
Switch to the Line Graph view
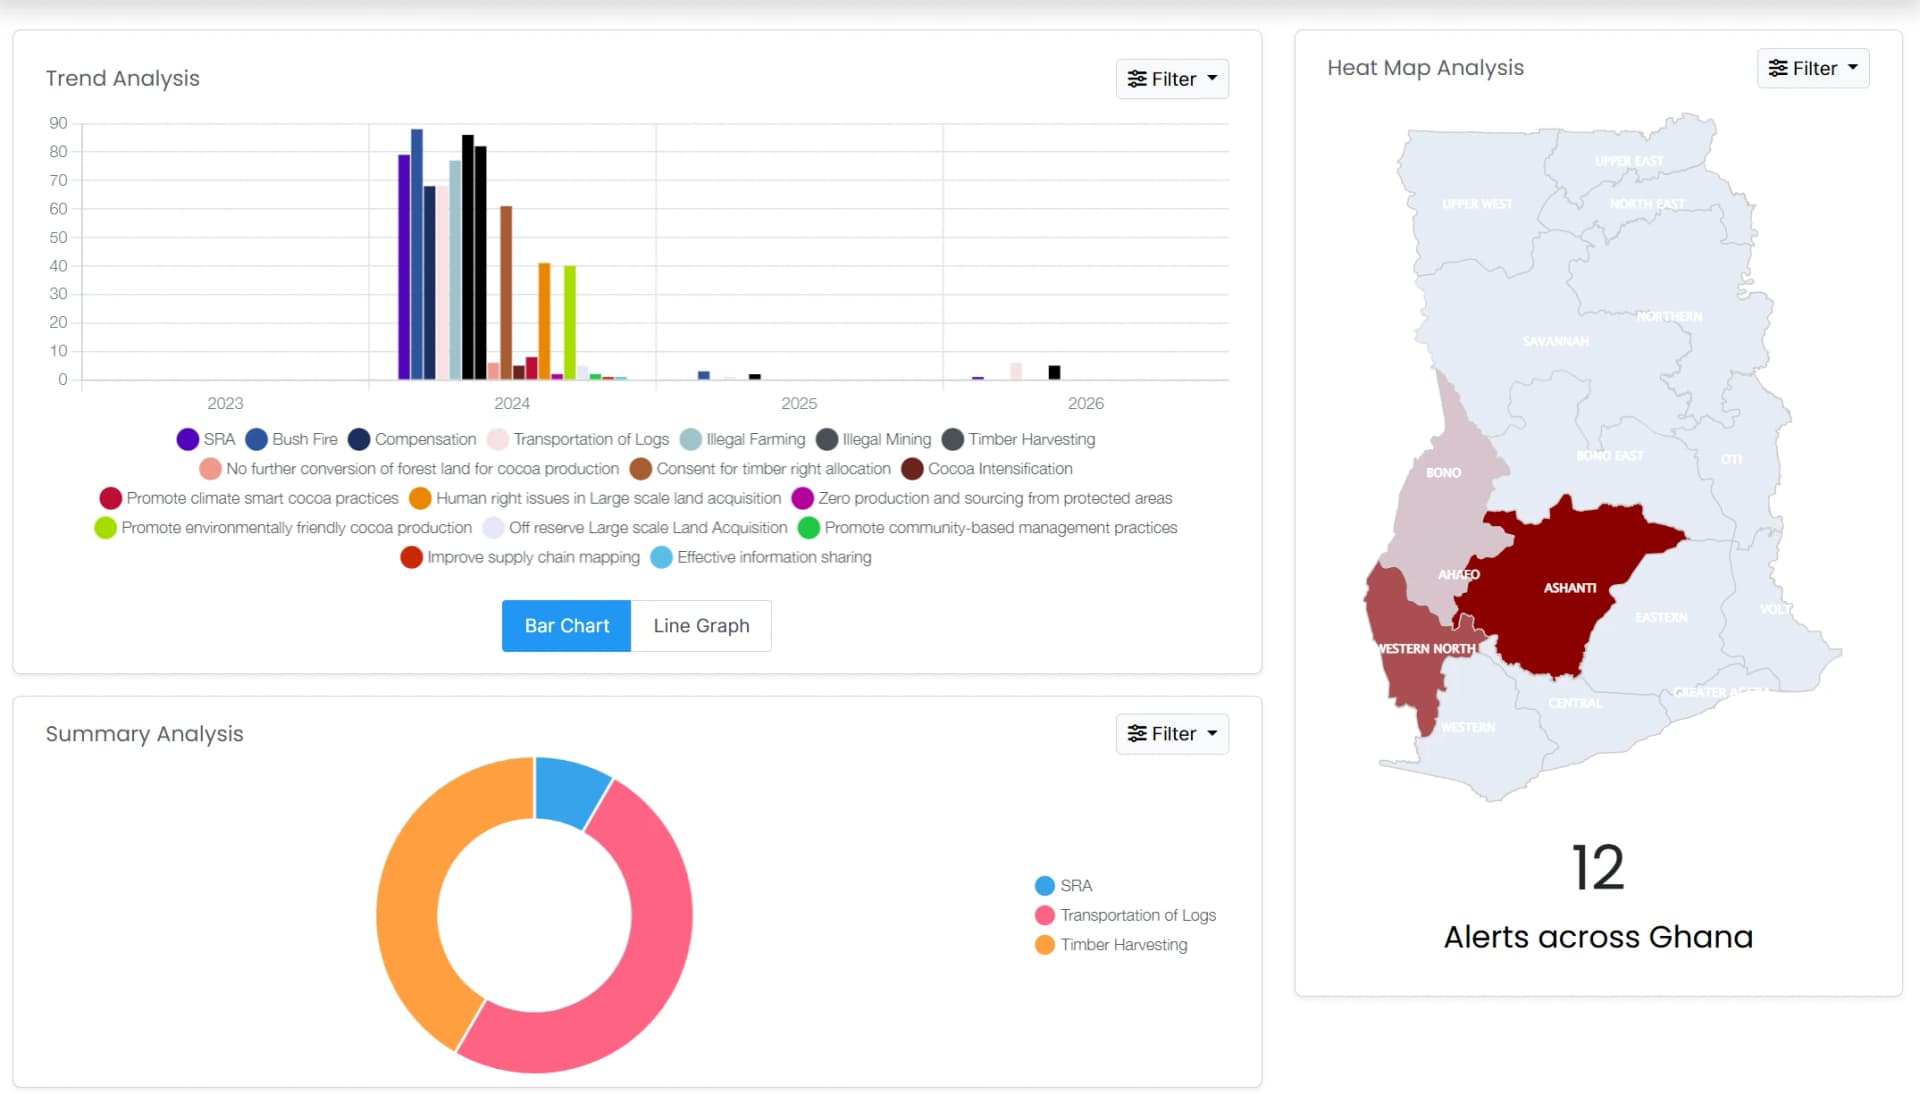point(701,626)
